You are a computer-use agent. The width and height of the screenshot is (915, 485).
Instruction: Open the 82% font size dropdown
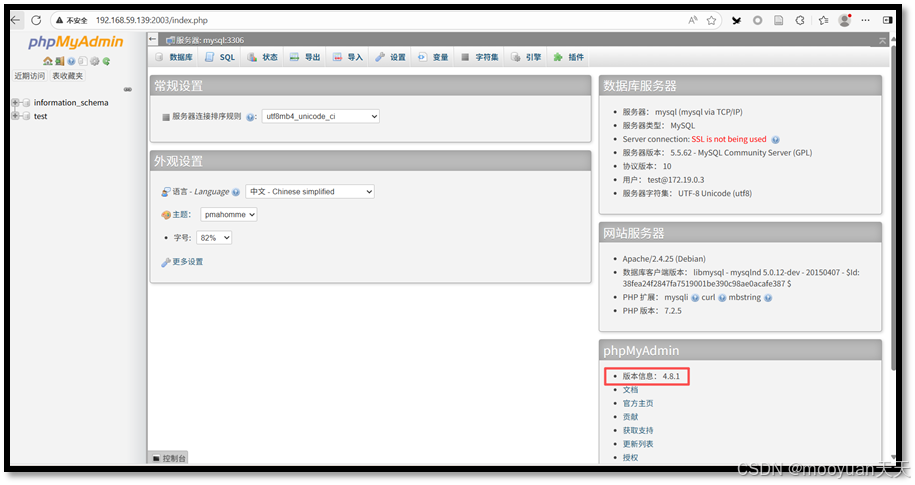(214, 238)
